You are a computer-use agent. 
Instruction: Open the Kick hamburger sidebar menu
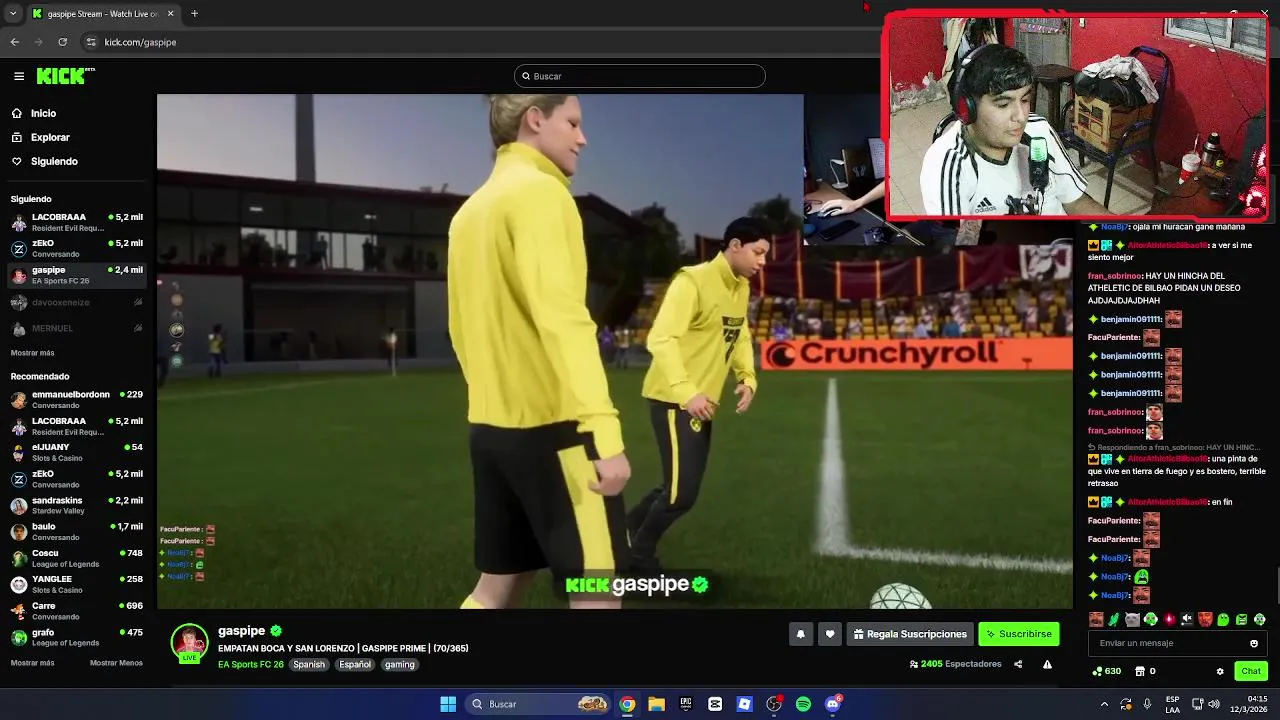[x=19, y=76]
